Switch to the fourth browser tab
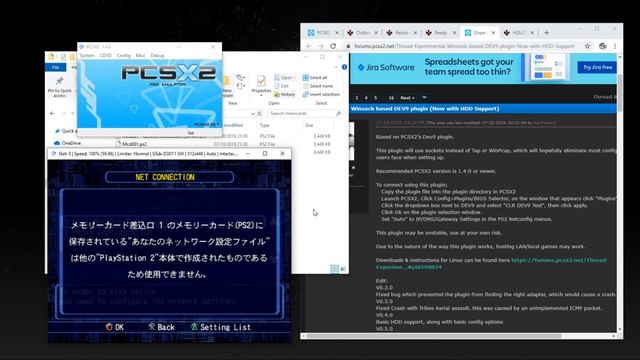 [x=441, y=33]
